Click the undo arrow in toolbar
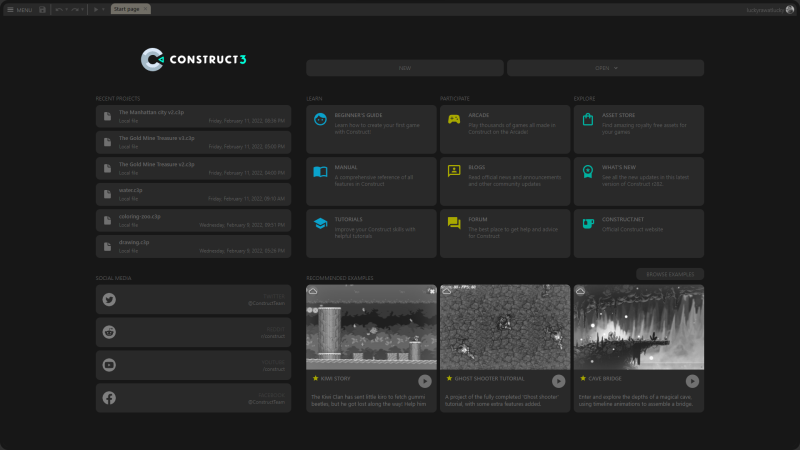The image size is (800, 450). [x=59, y=9]
